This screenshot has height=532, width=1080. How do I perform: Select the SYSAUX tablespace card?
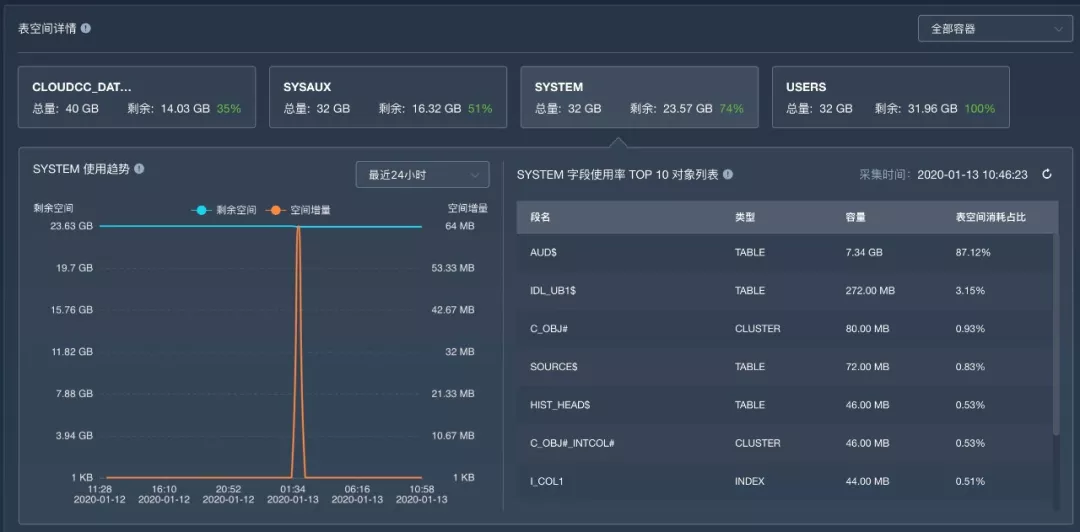tap(388, 98)
